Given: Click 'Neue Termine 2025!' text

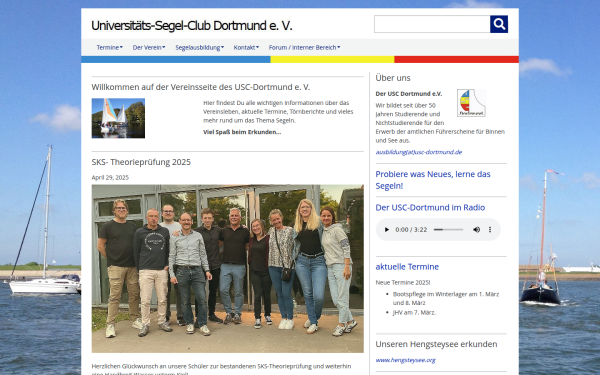Looking at the screenshot, I should [x=403, y=283].
